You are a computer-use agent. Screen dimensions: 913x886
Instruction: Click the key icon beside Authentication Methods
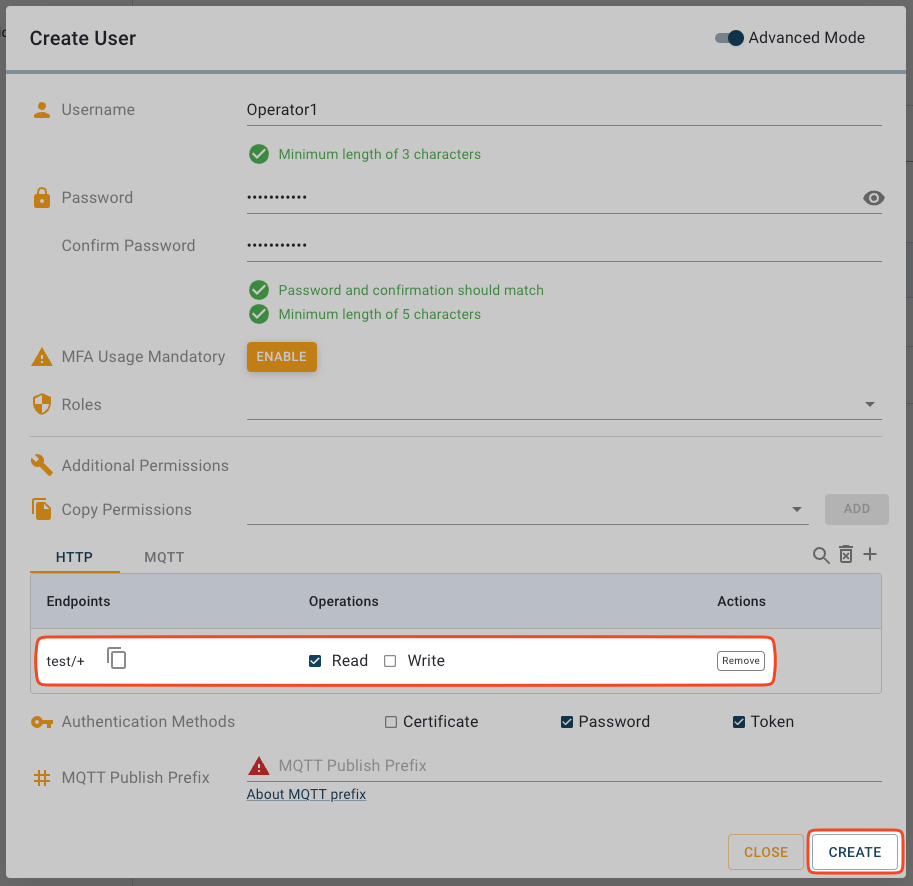pos(42,722)
